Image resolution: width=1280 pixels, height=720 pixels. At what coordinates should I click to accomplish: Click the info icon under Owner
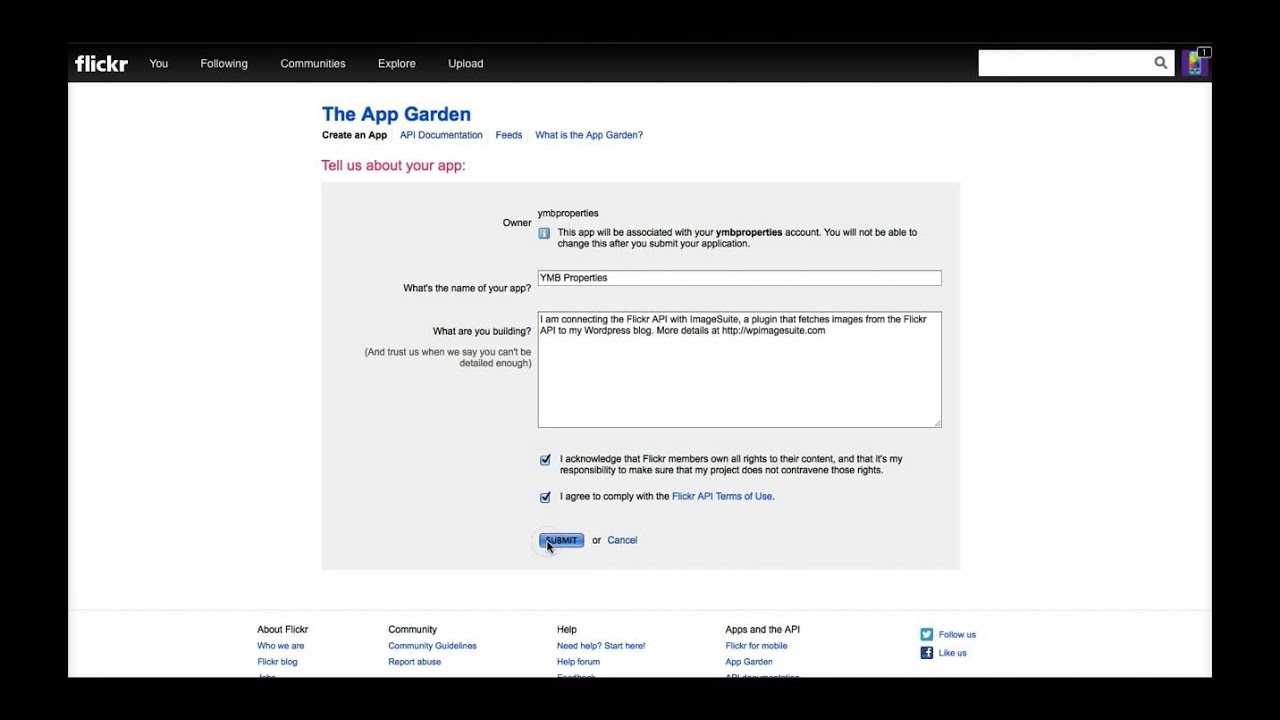click(x=544, y=233)
